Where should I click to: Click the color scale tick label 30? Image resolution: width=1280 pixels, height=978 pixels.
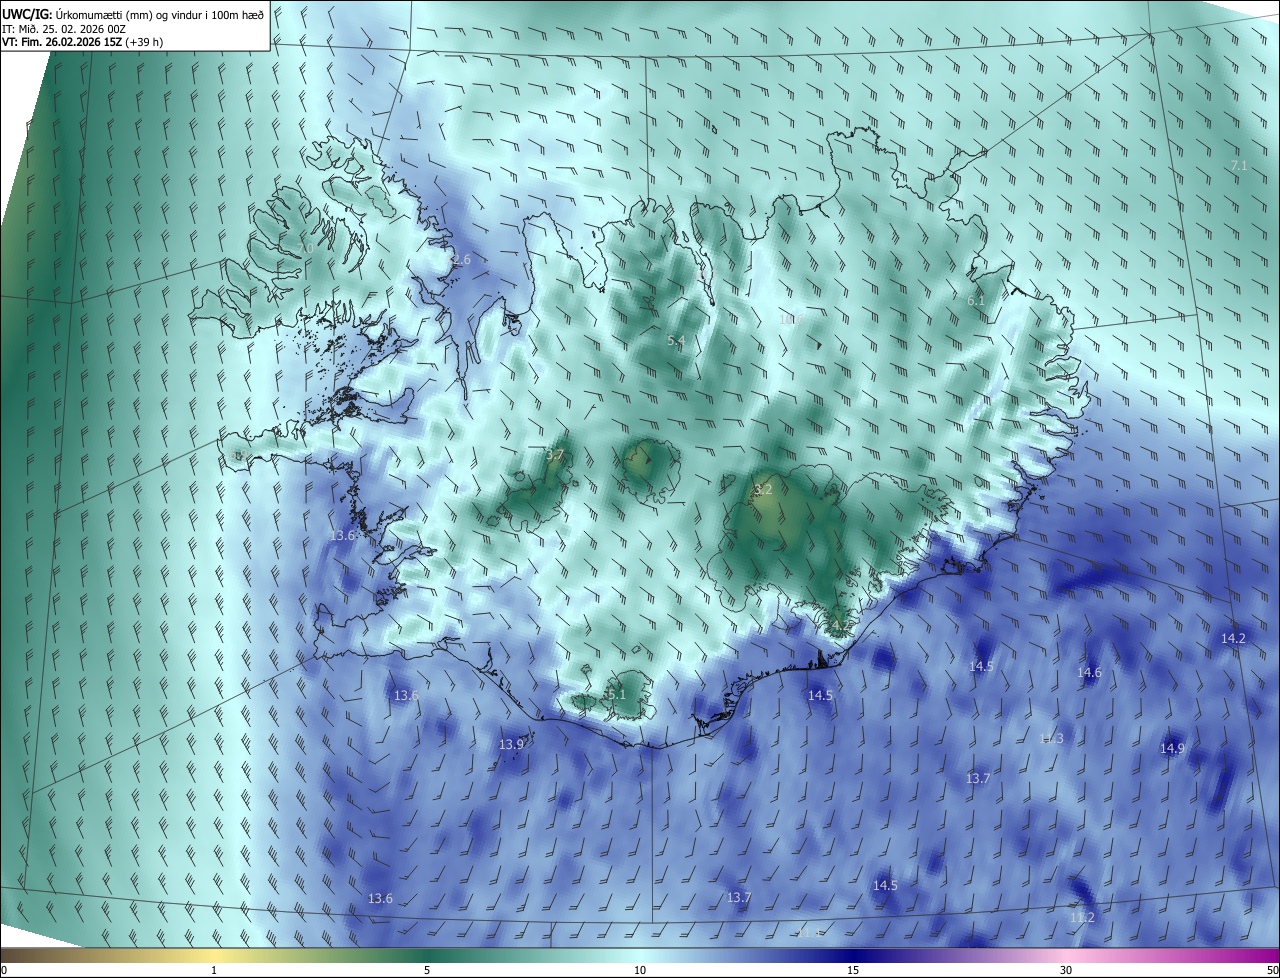tap(1066, 970)
